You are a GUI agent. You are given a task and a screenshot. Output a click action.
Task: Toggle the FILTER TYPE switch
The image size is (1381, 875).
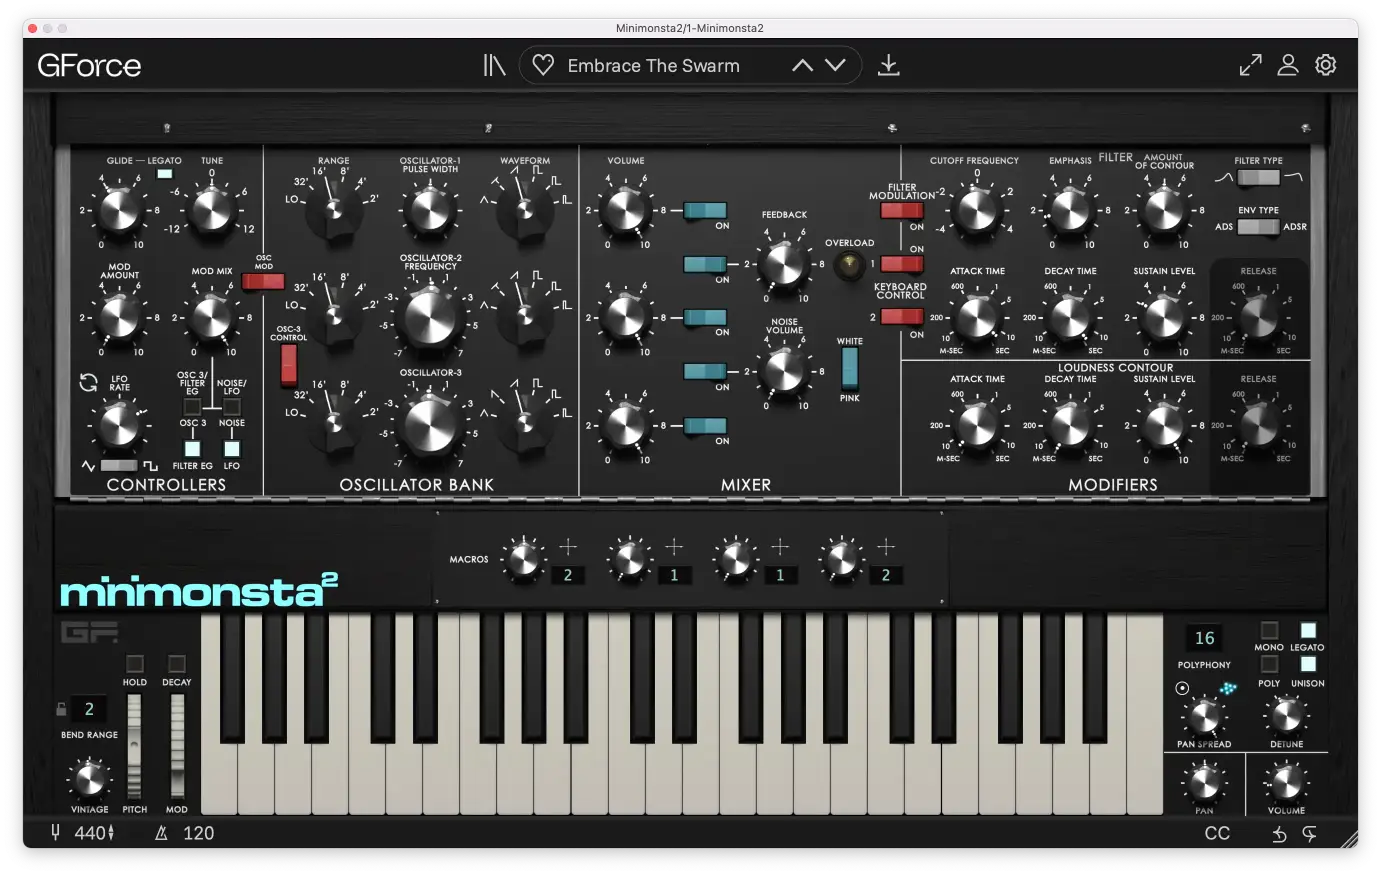1258,178
